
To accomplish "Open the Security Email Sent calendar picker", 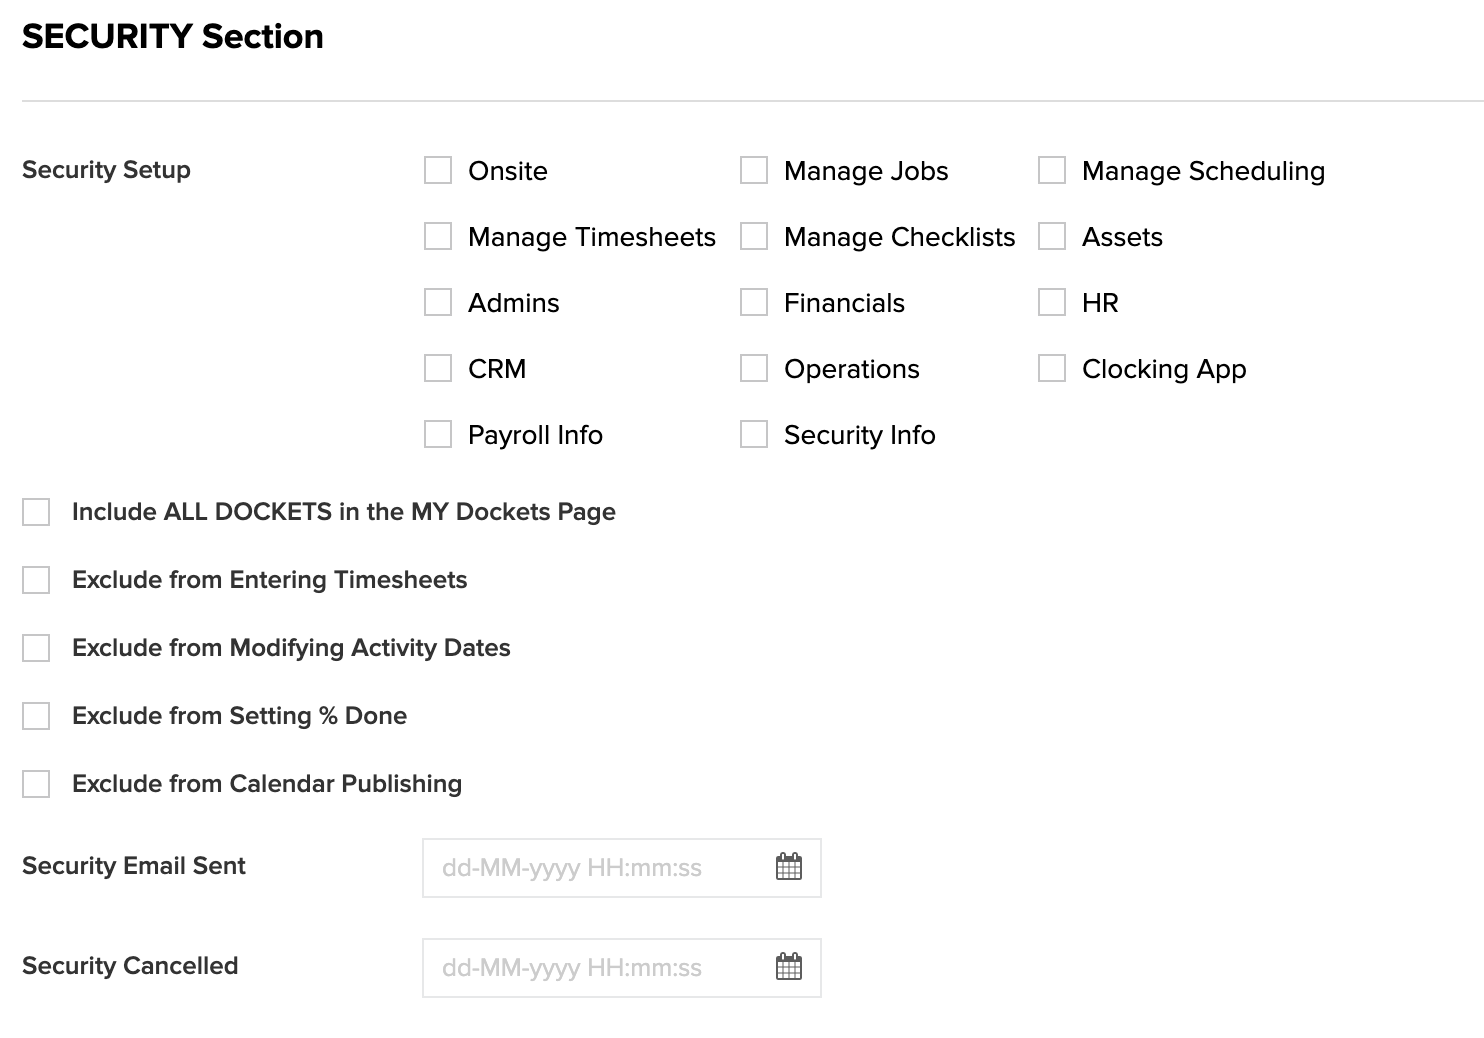I will click(x=789, y=868).
